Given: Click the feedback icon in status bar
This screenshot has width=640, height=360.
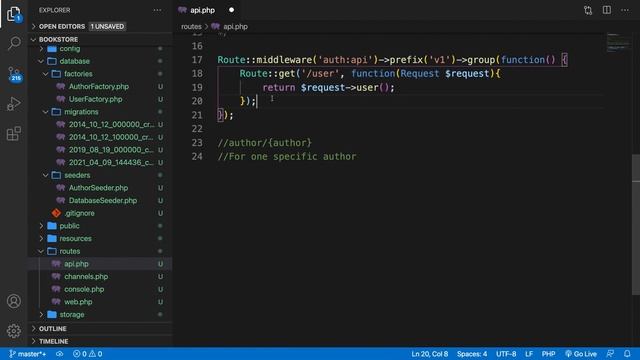Looking at the screenshot, I should tap(610, 354).
